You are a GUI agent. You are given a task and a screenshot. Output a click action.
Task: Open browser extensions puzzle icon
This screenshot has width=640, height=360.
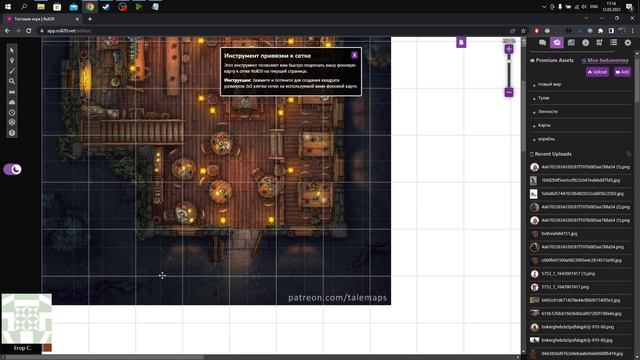pyautogui.click(x=600, y=31)
